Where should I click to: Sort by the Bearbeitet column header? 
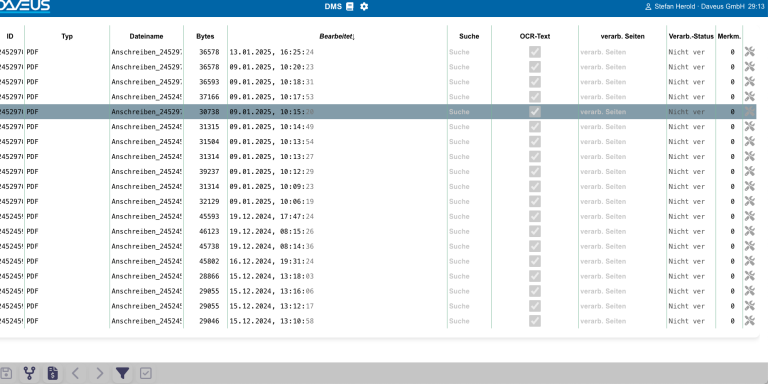pos(337,36)
